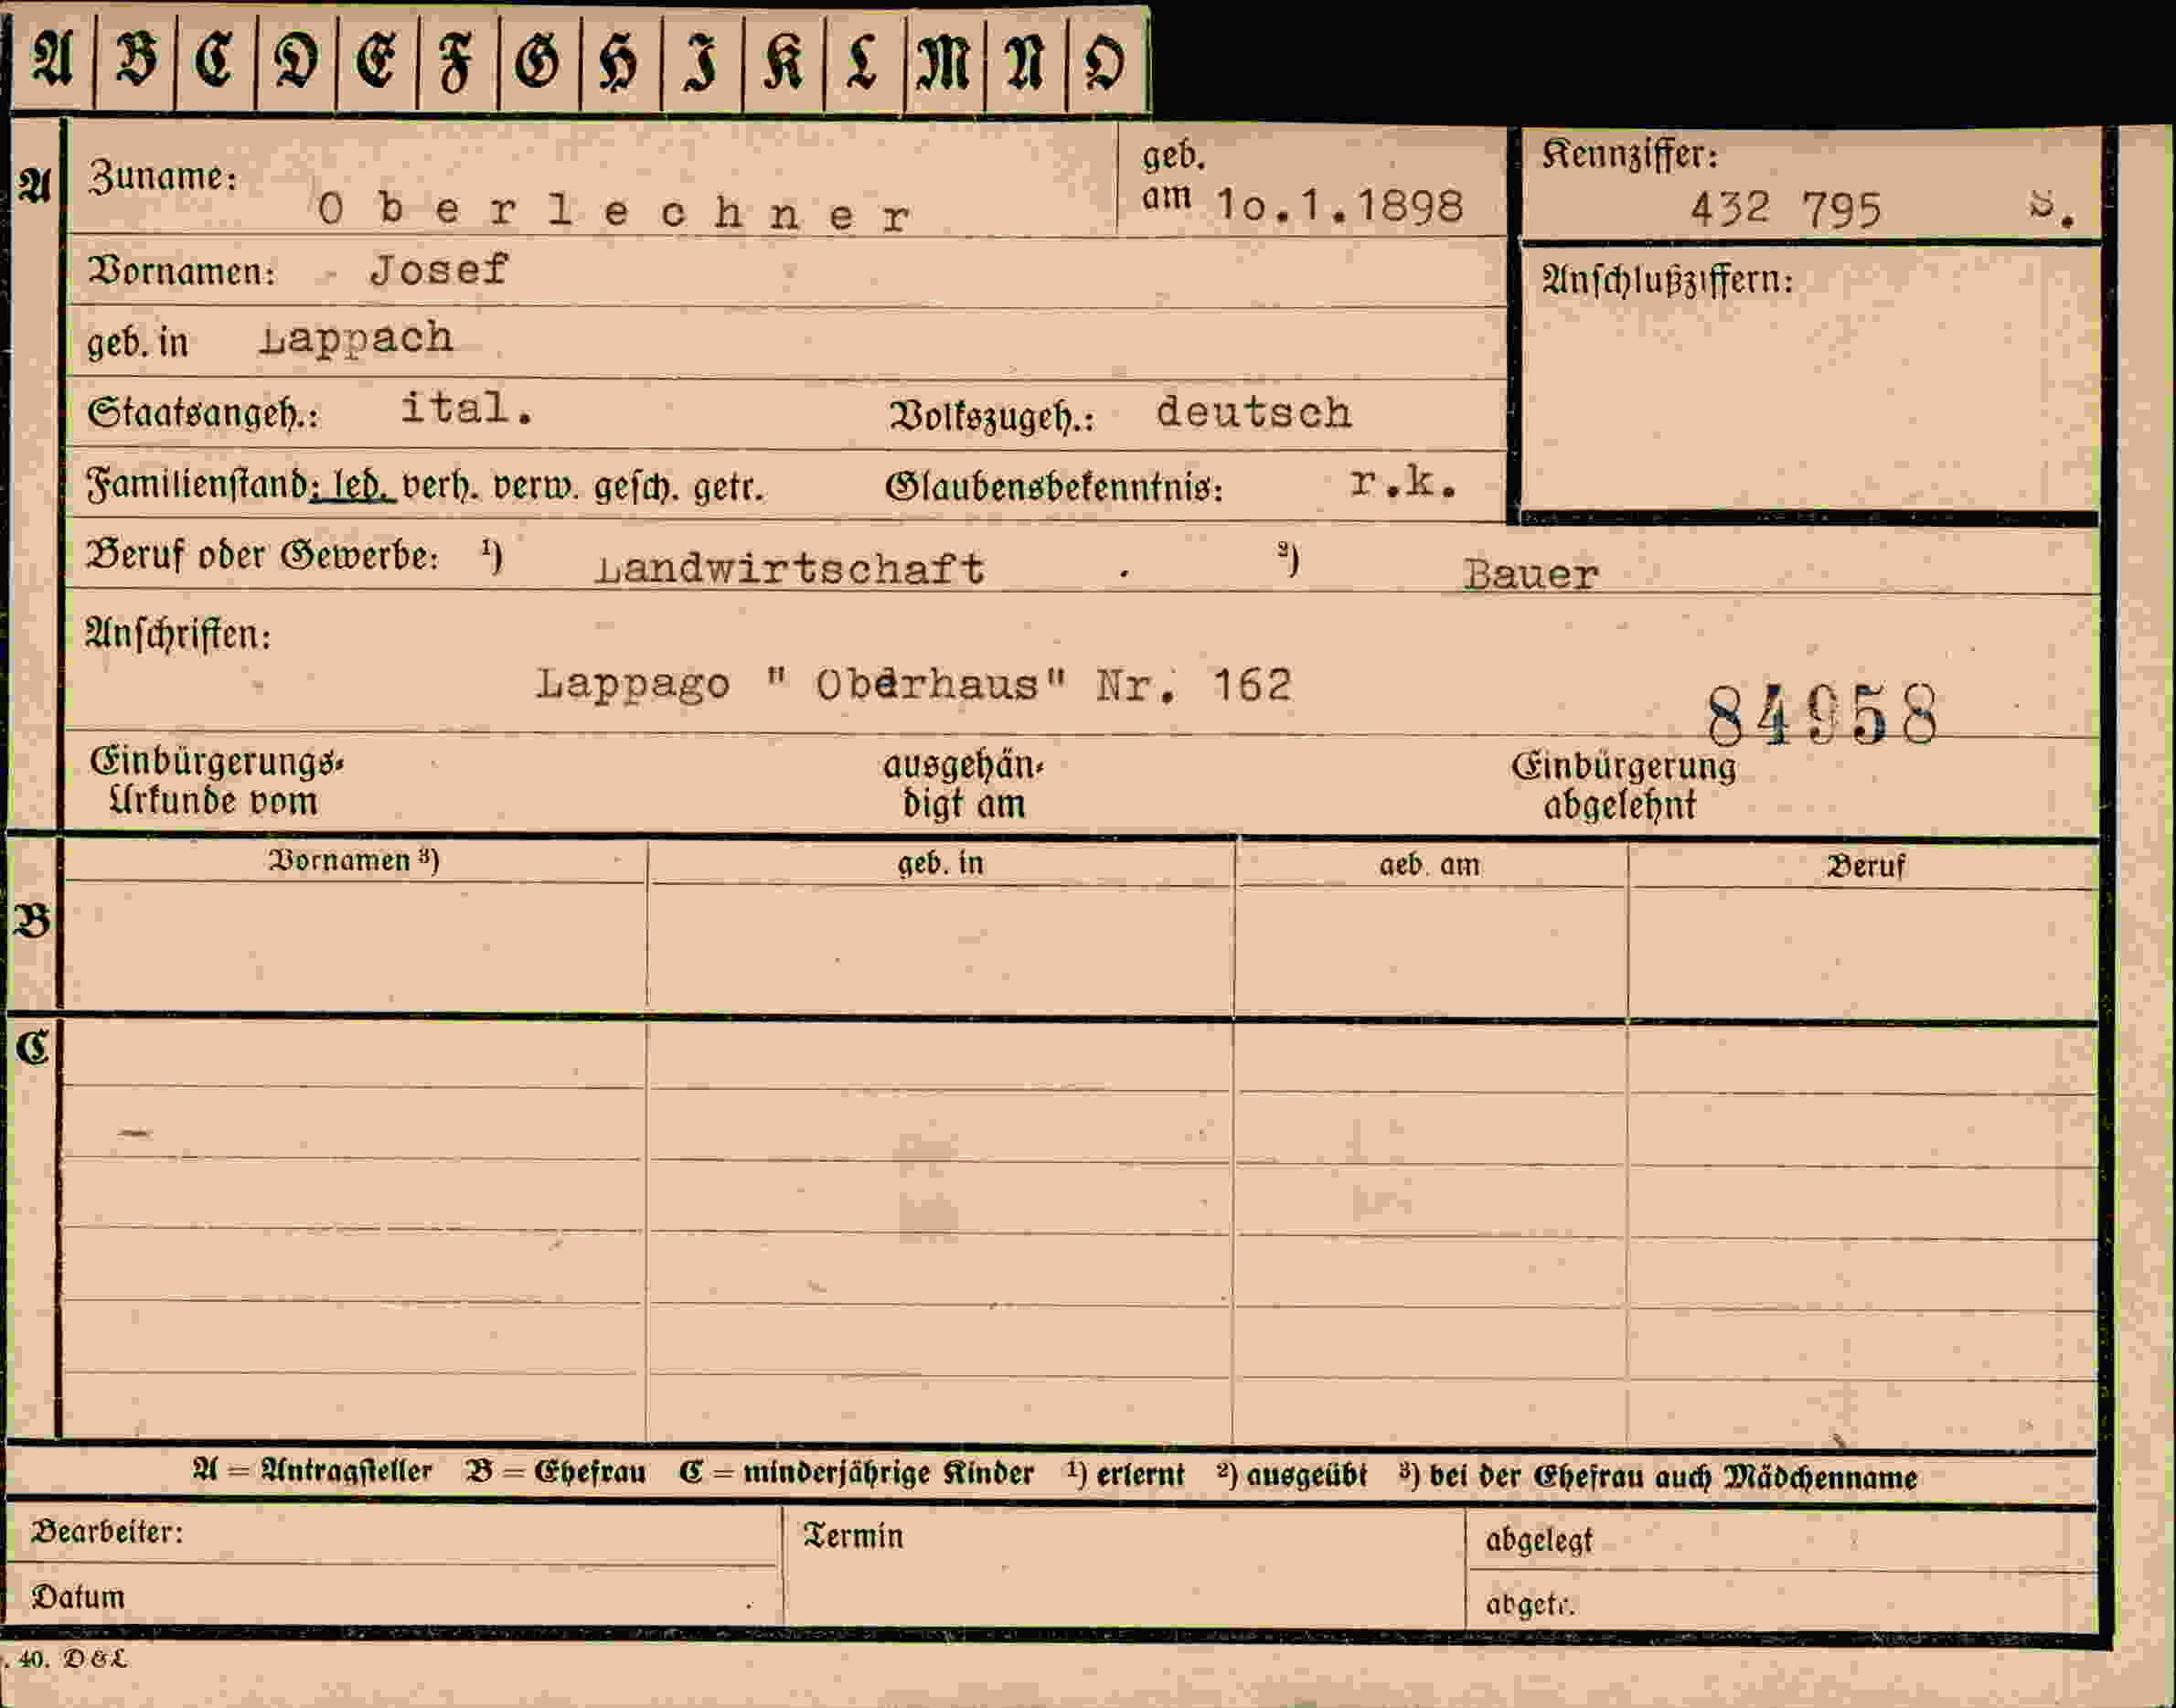
Task: Click the section B margin marker
Action: coord(32,920)
